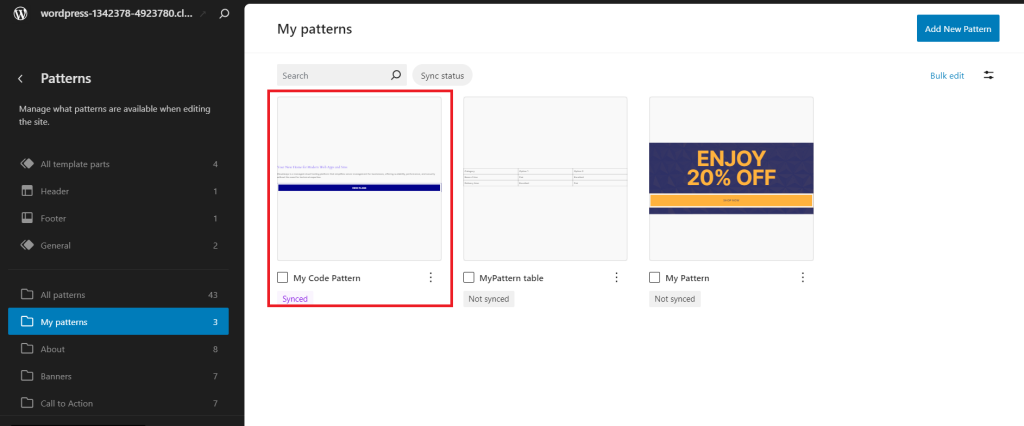The height and width of the screenshot is (426, 1024).
Task: Go back using the Patterns back arrow
Action: tap(20, 78)
